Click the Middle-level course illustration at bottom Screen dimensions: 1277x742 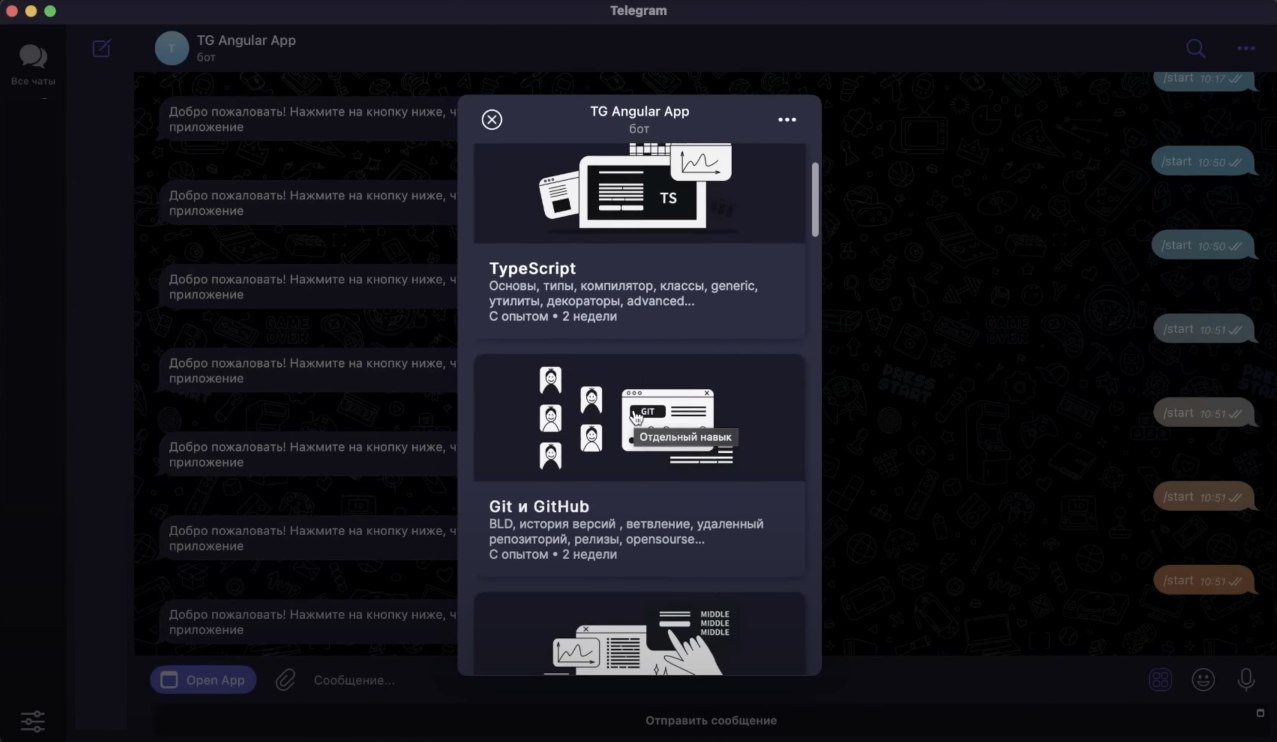639,636
